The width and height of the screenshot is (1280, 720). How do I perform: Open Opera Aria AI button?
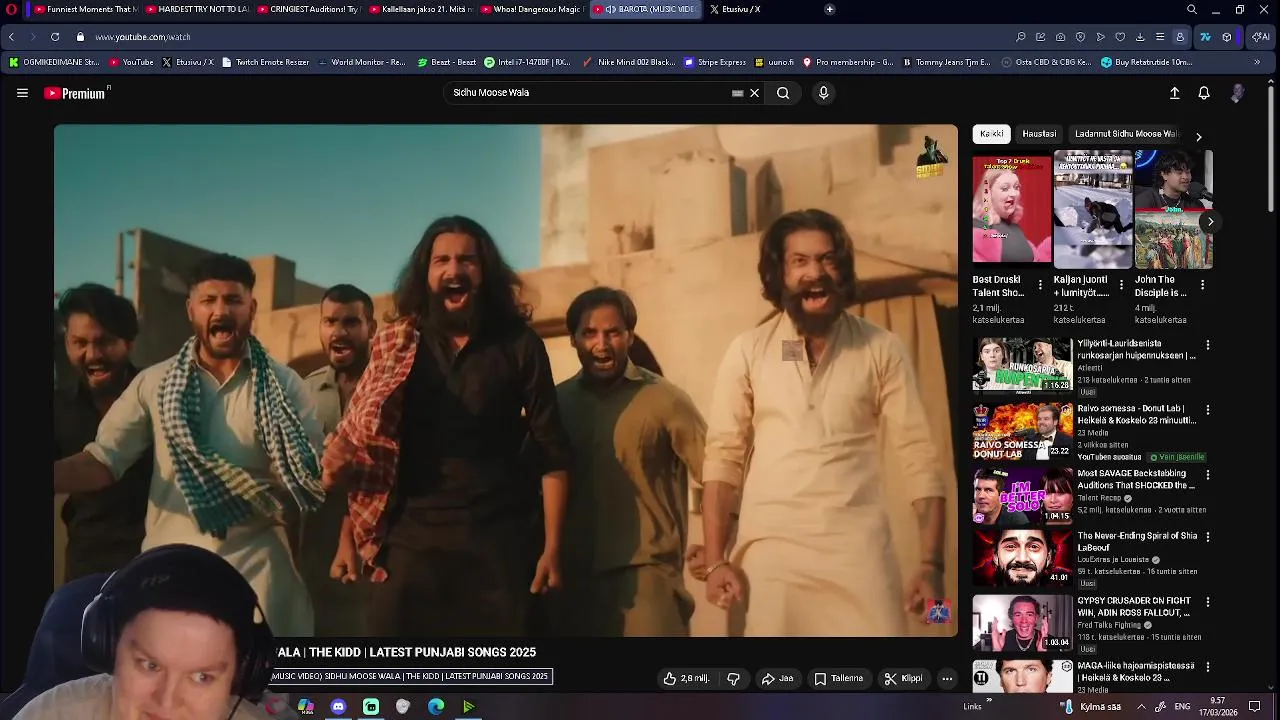pos(1260,37)
